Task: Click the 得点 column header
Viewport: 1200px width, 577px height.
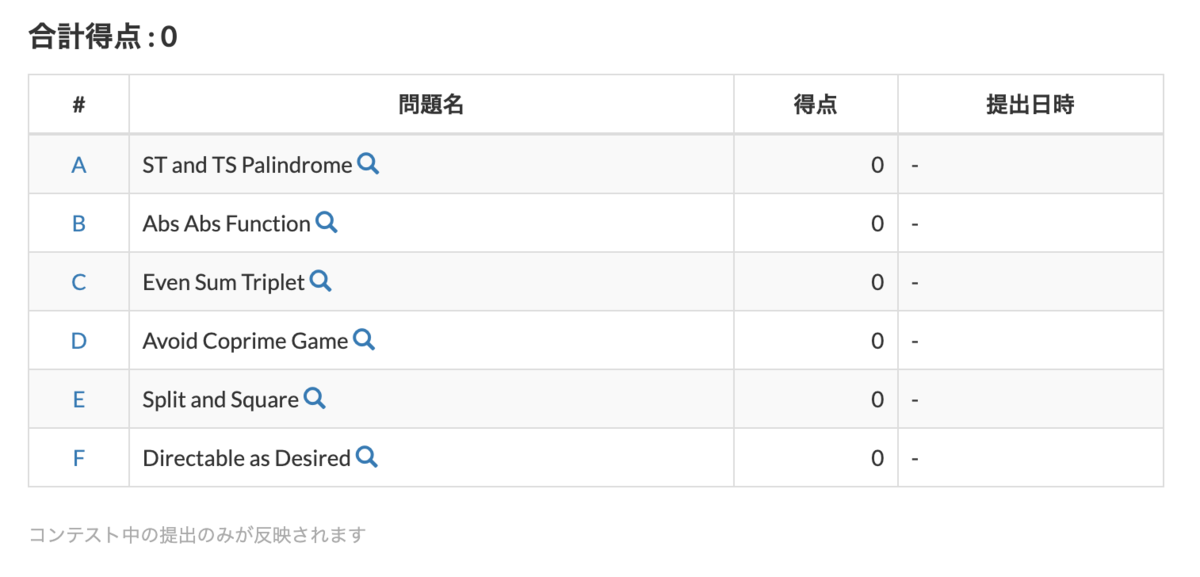Action: 816,104
